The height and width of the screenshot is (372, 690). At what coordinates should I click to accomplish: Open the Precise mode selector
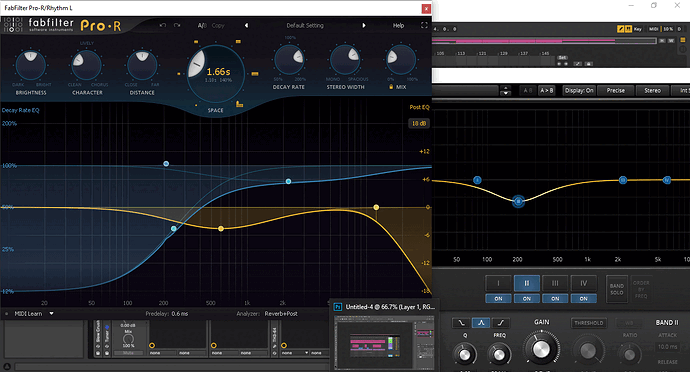[616, 90]
